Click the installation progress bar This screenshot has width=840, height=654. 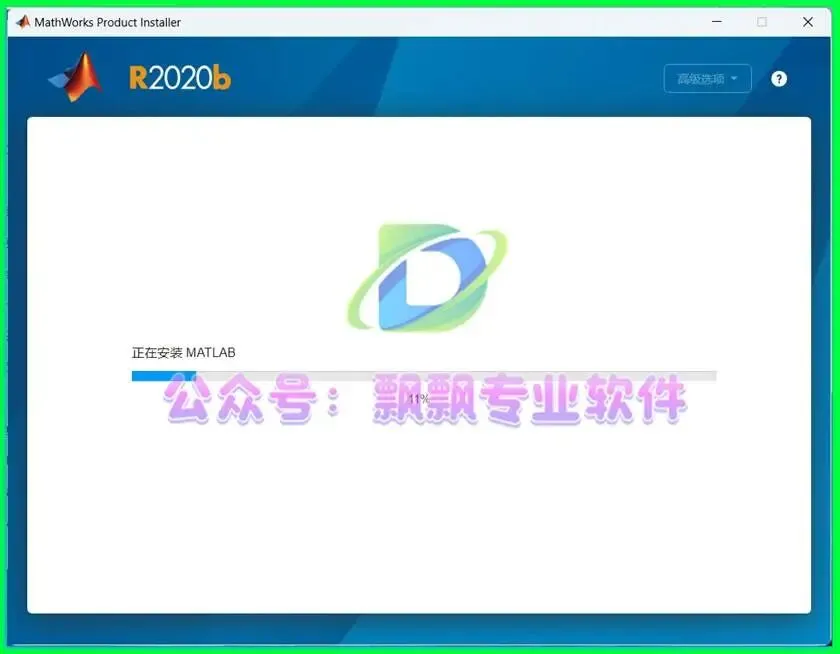coord(424,376)
